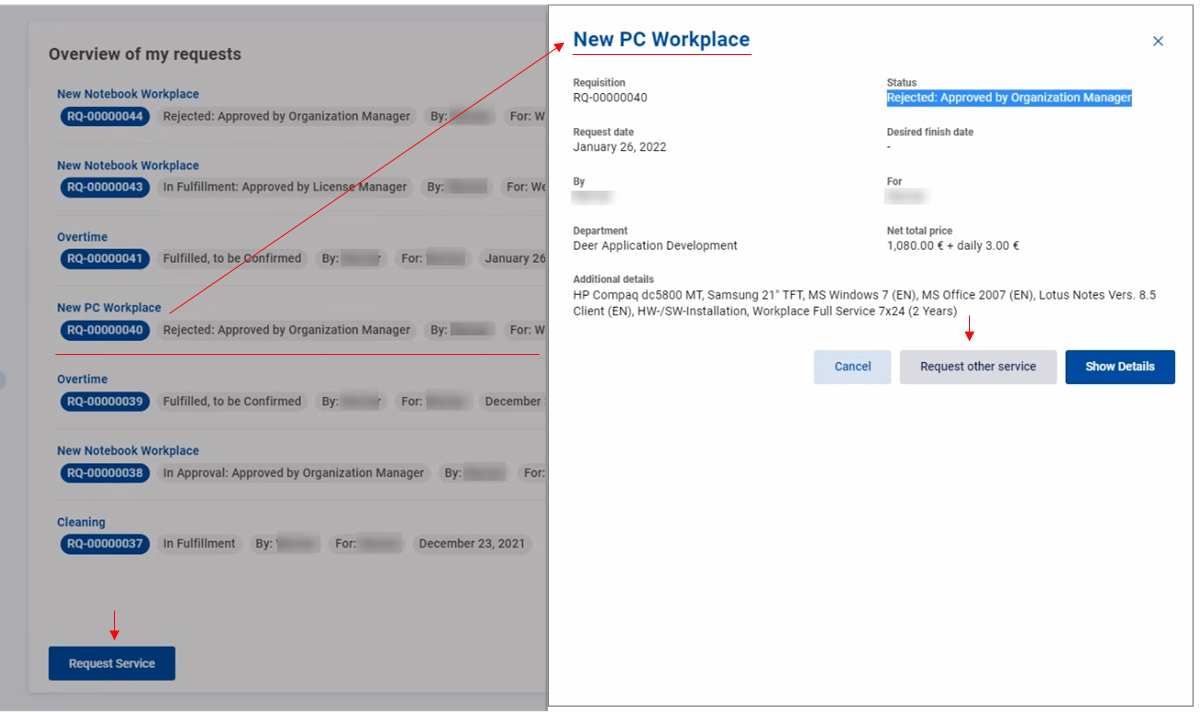Screen dimensions: 1200x713
Task: Click the RQ-00000038 requisition badge
Action: click(105, 473)
